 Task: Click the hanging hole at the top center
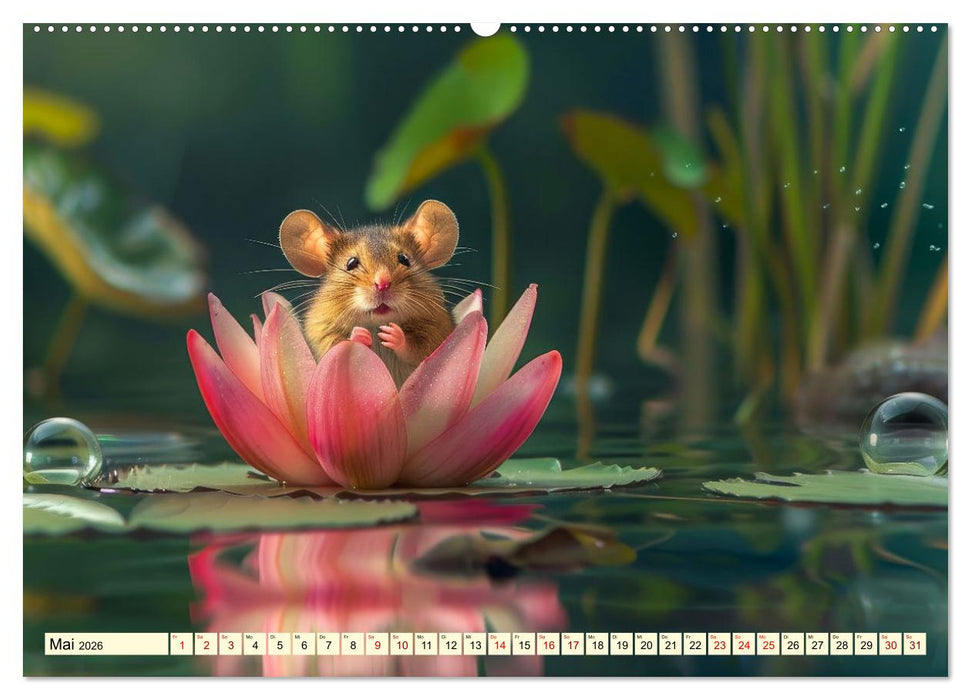[485, 28]
